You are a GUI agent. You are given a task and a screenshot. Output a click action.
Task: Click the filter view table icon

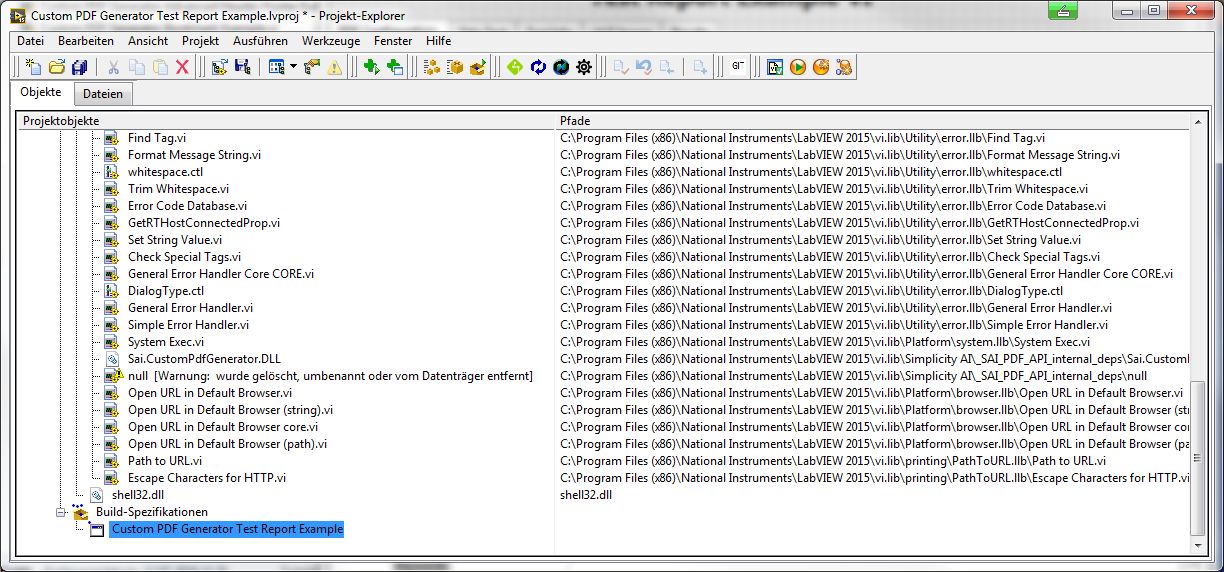click(x=276, y=68)
